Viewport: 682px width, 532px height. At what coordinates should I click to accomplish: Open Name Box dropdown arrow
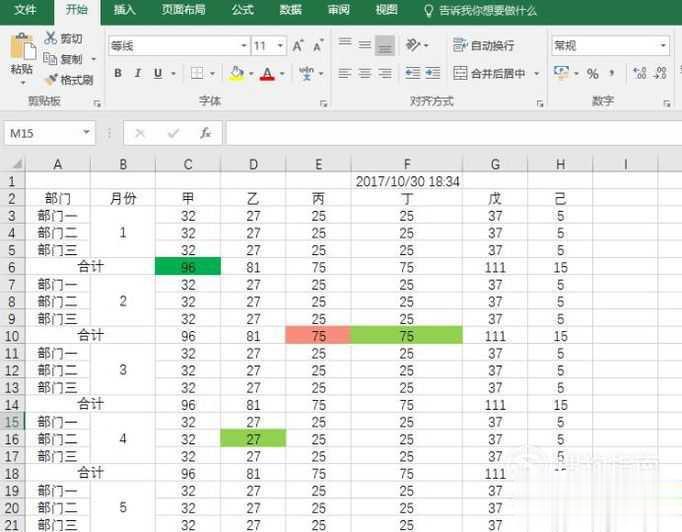click(x=86, y=132)
